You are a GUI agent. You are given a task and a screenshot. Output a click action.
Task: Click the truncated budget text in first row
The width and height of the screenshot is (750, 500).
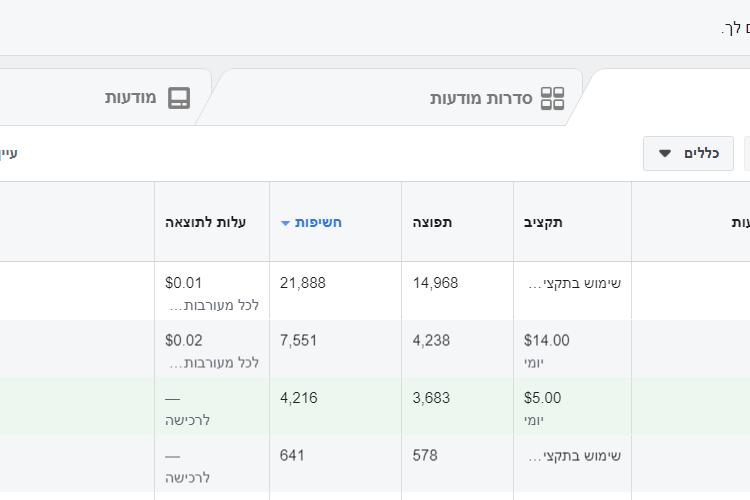point(575,283)
